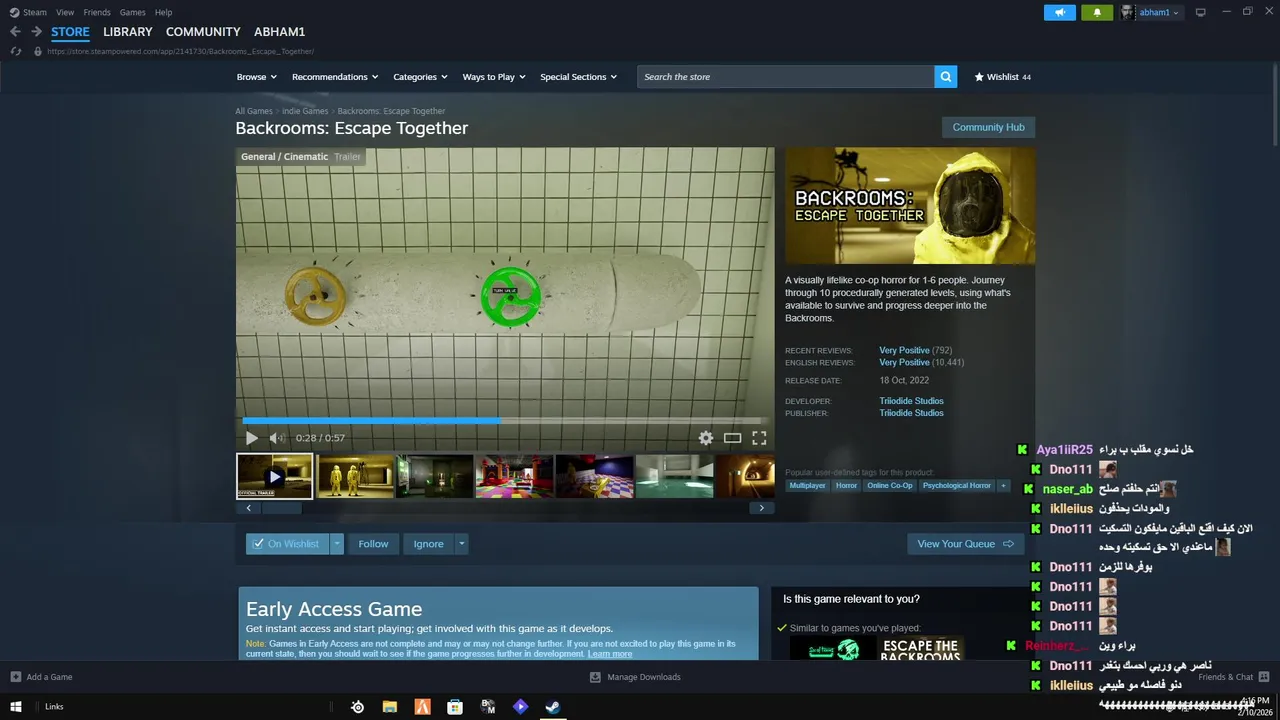Open video settings gear icon
Image resolution: width=1280 pixels, height=720 pixels.
tap(706, 438)
